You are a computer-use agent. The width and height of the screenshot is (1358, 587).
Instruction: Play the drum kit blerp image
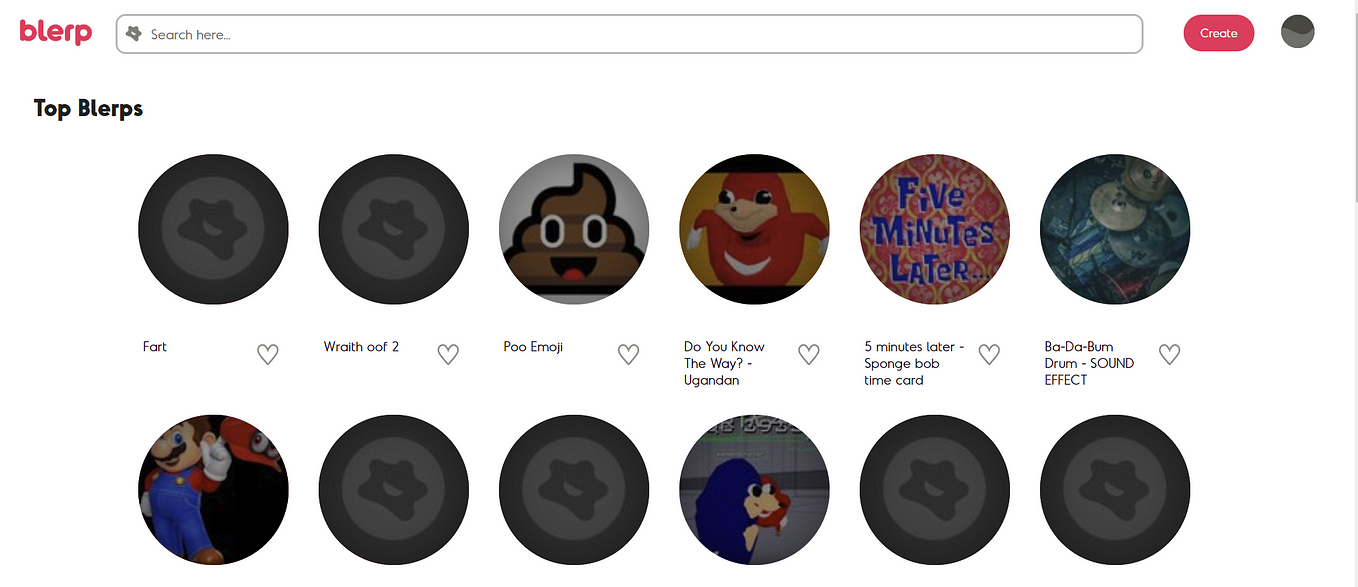point(1115,229)
